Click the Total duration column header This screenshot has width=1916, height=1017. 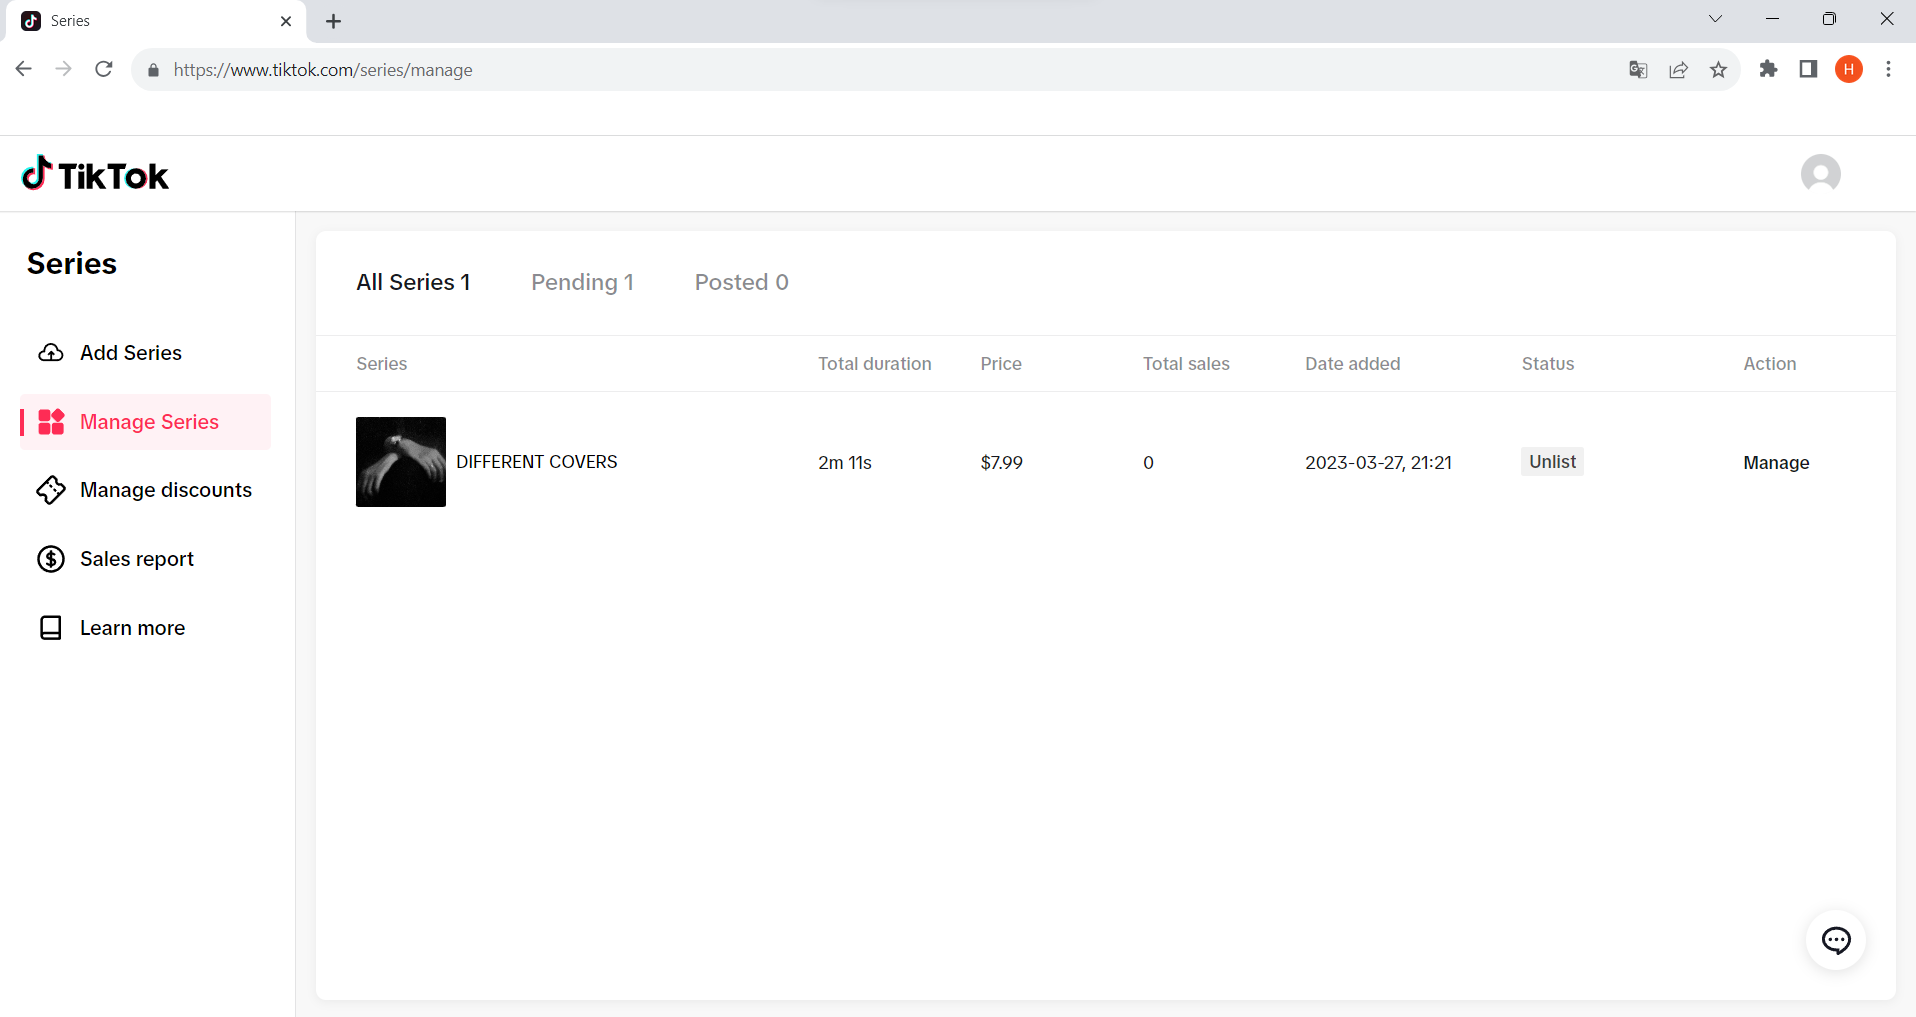click(x=875, y=364)
